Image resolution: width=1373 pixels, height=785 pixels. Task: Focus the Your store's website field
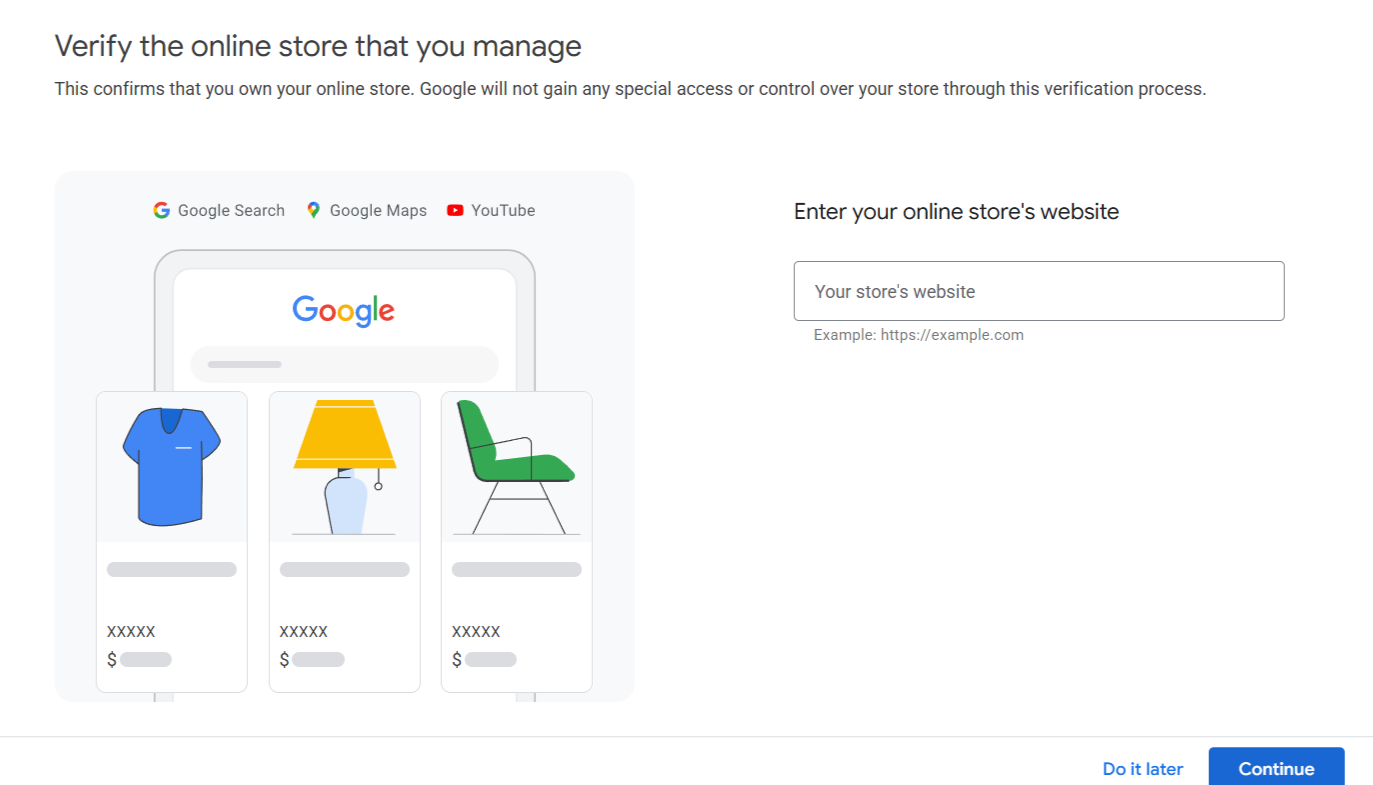coord(1039,291)
